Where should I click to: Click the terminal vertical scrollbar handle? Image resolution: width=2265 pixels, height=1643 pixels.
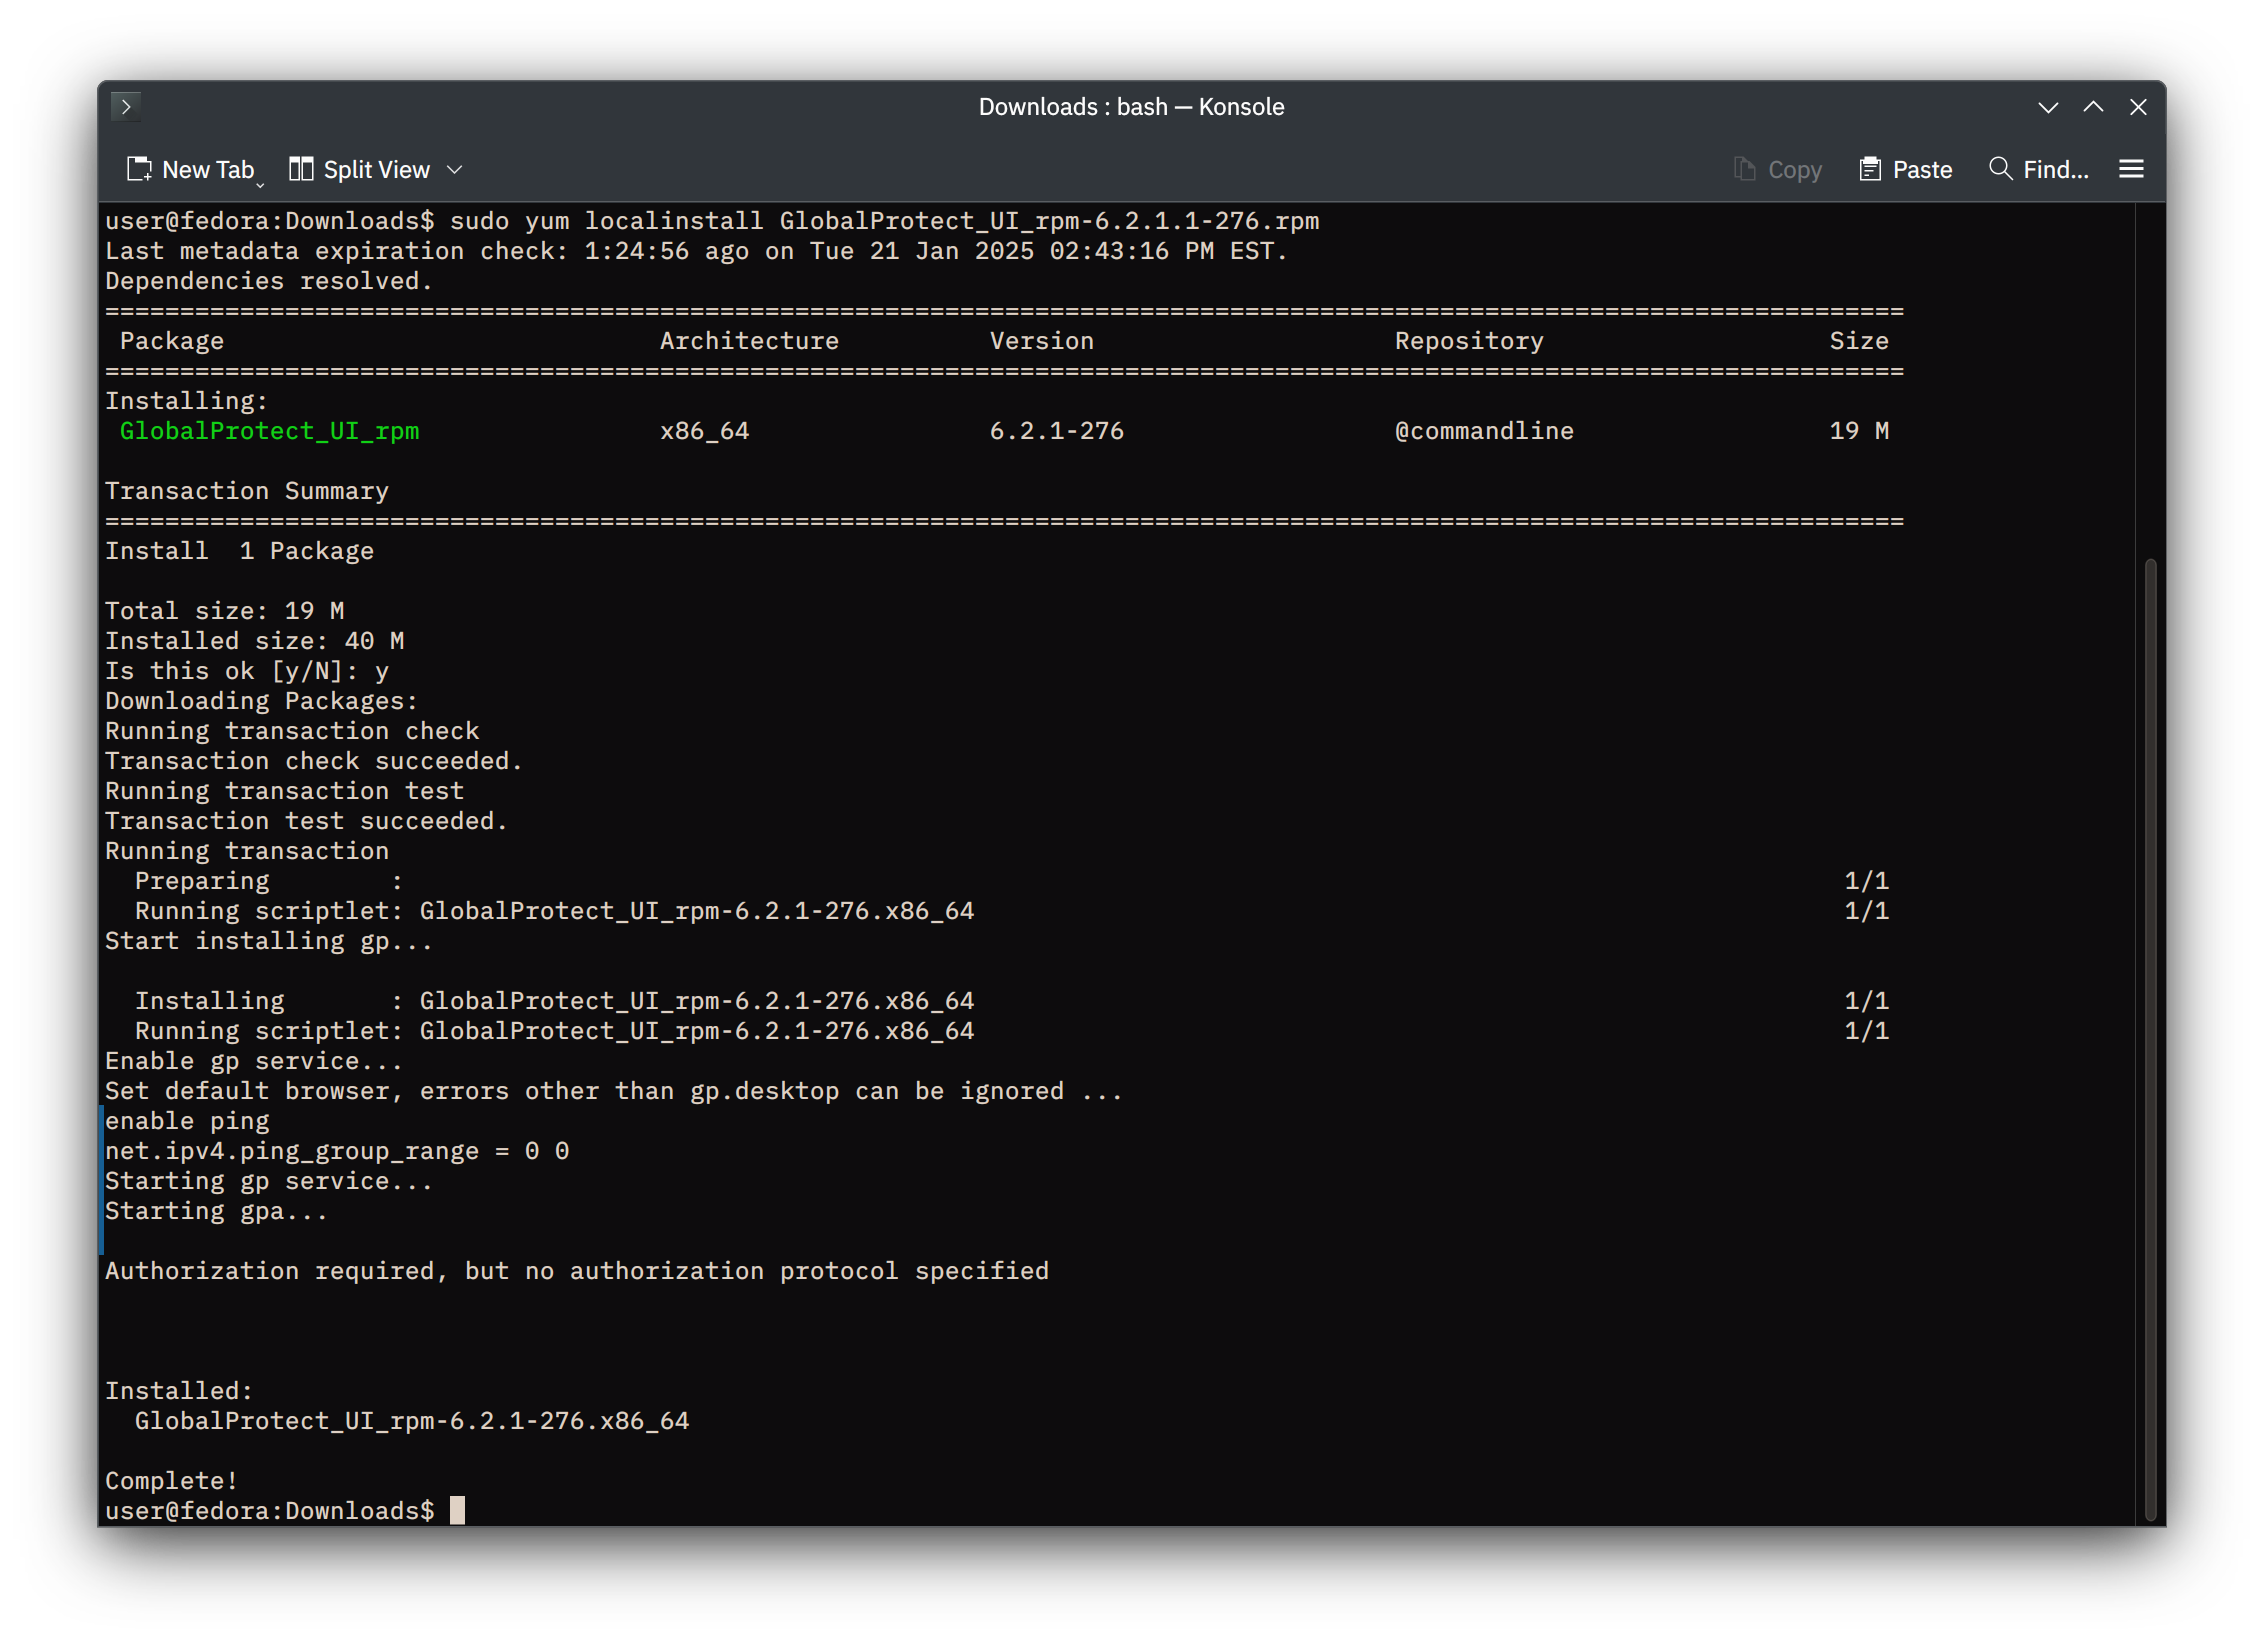pyautogui.click(x=2150, y=1038)
